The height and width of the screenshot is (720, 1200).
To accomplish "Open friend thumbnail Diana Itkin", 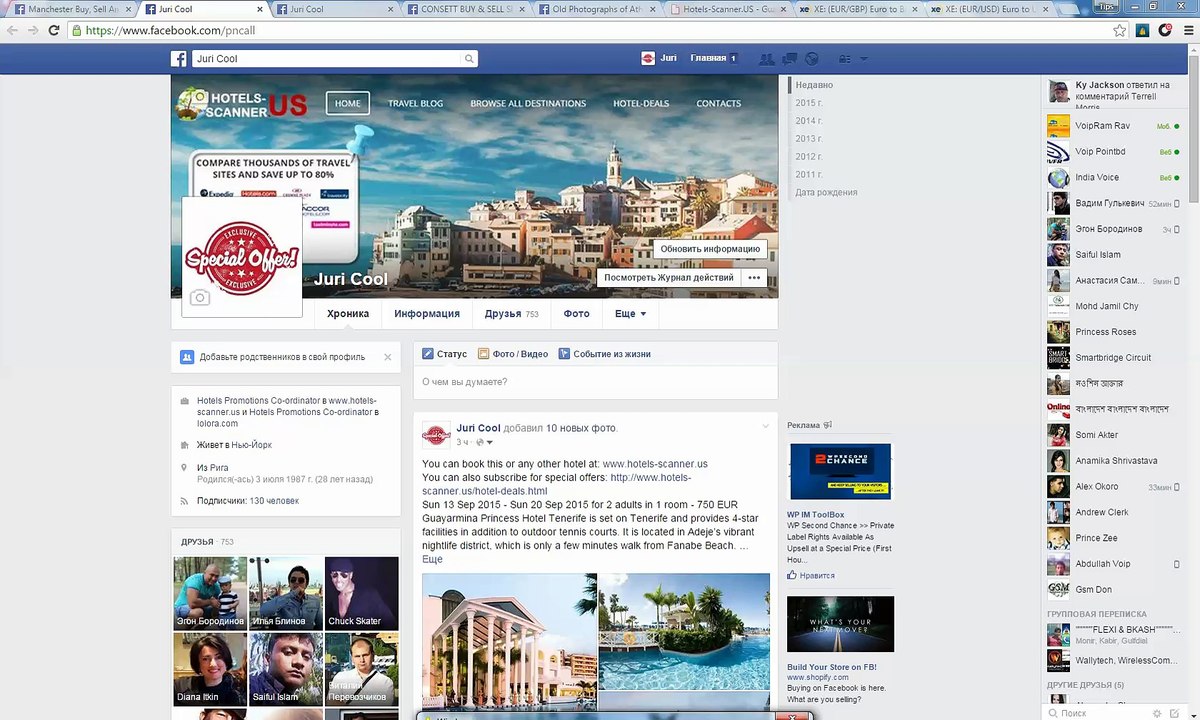I will pyautogui.click(x=210, y=669).
